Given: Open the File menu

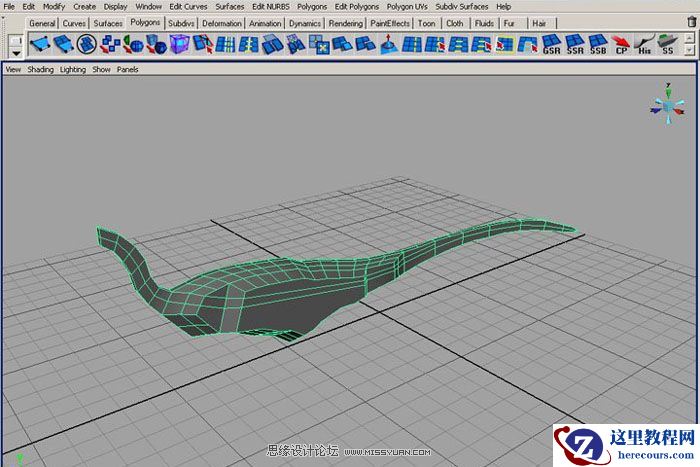Looking at the screenshot, I should 9,7.
